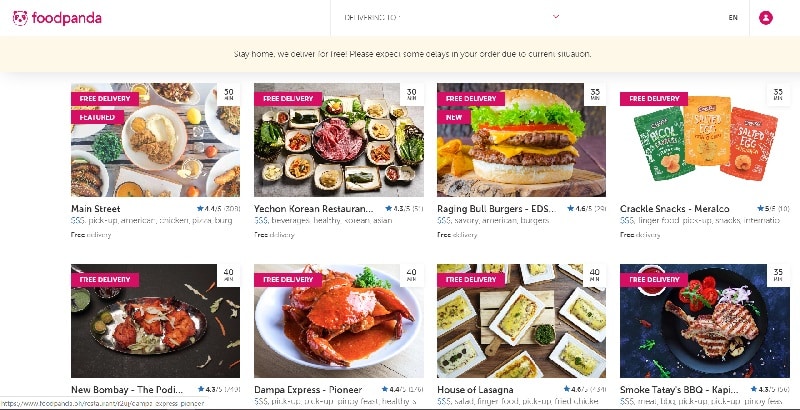The width and height of the screenshot is (800, 410).
Task: Open the user account profile icon
Action: click(x=765, y=18)
